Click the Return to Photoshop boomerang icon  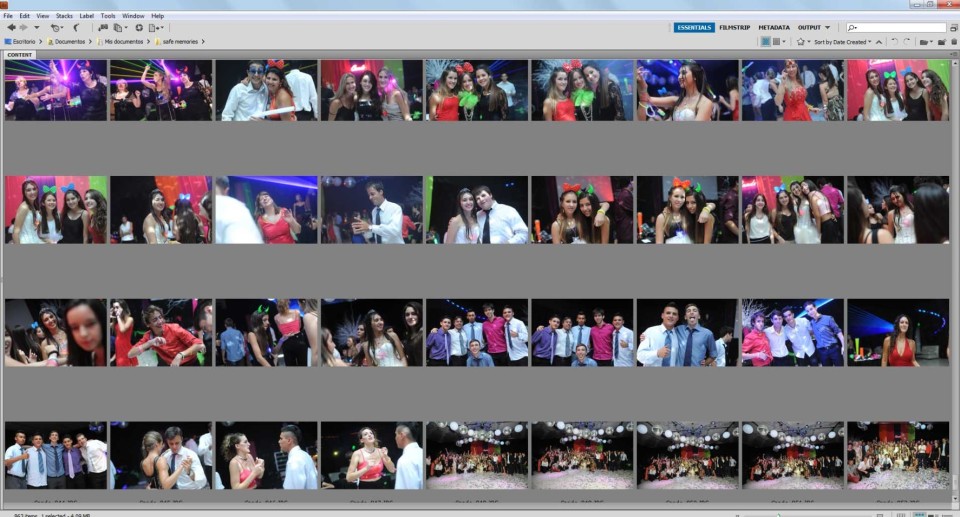75,28
